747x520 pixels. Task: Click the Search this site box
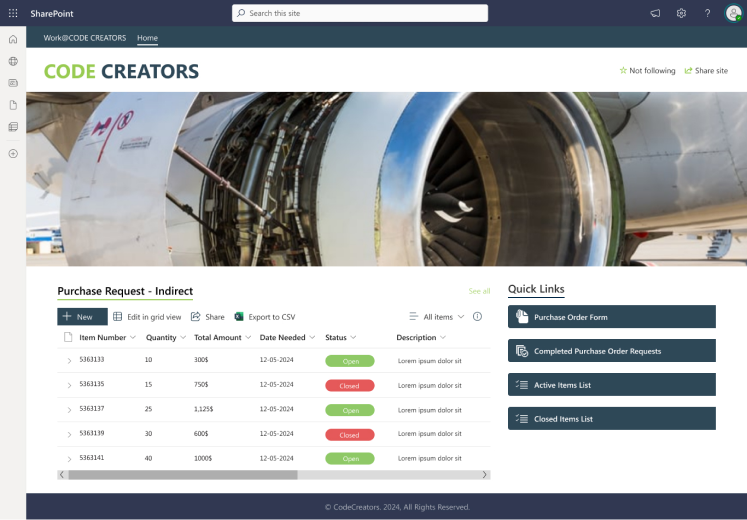[360, 13]
